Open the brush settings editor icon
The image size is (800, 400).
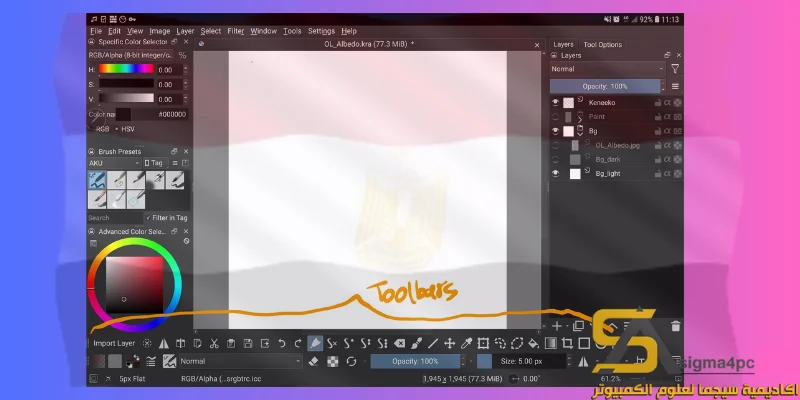click(x=151, y=361)
